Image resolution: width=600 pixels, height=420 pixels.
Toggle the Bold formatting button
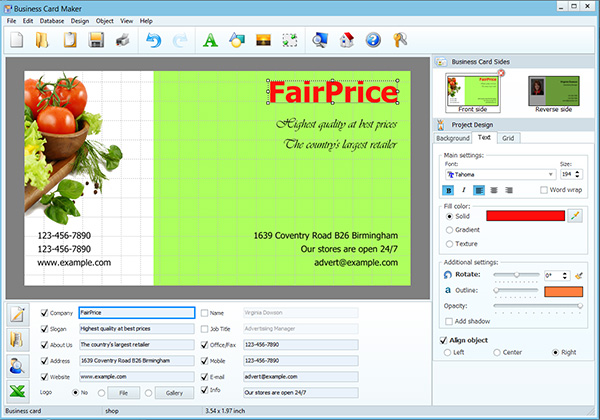click(x=448, y=190)
